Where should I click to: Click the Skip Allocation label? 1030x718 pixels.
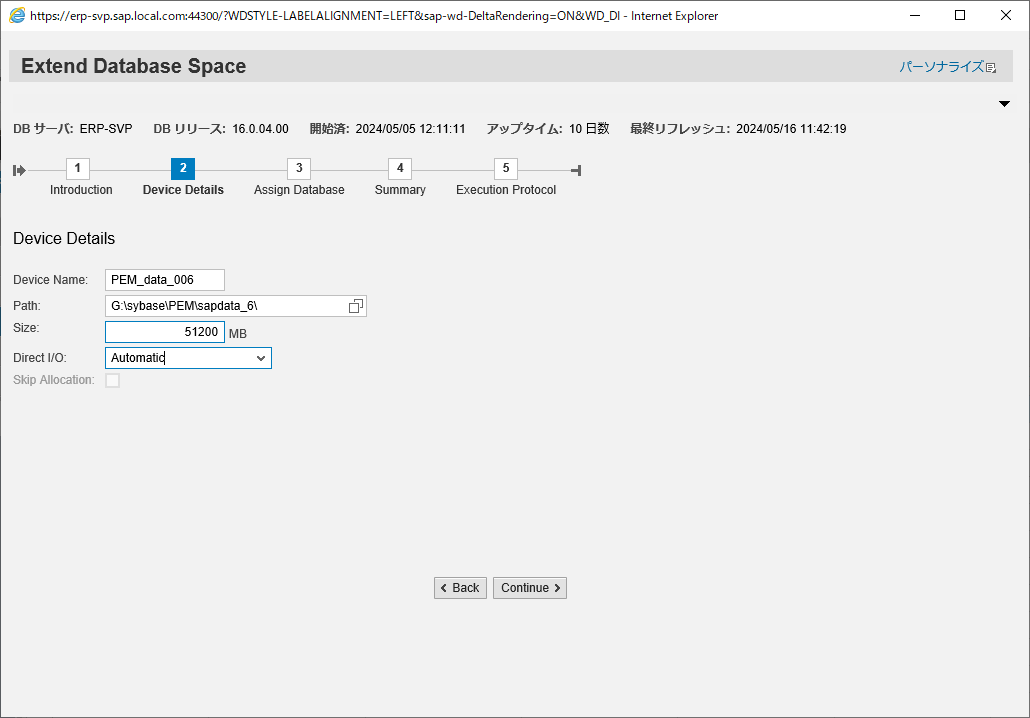[54, 380]
